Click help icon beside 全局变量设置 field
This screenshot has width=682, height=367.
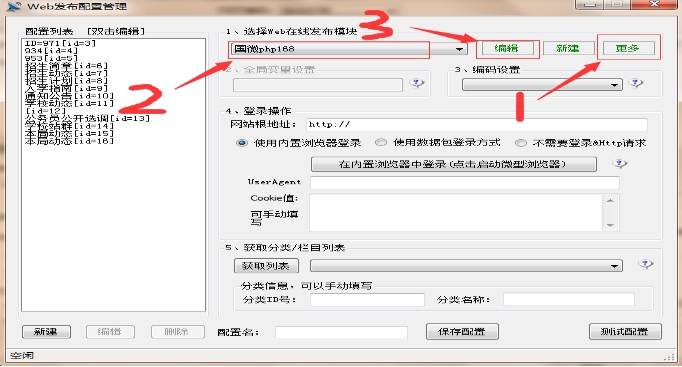416,83
